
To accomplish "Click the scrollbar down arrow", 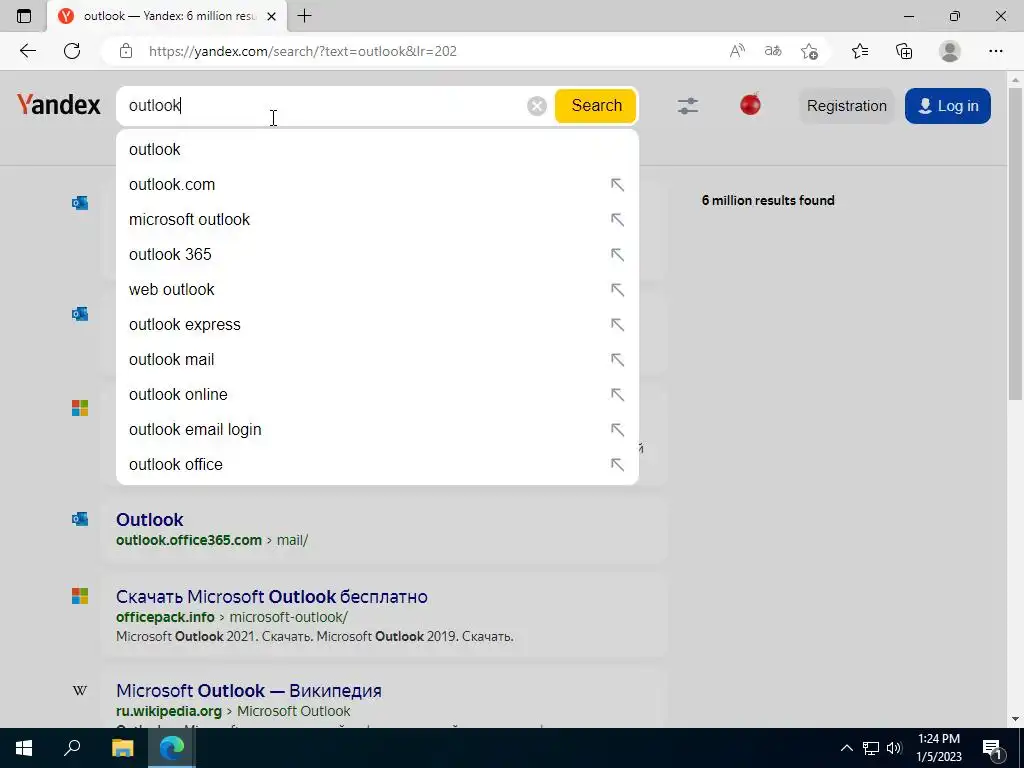I will coord(1015,719).
